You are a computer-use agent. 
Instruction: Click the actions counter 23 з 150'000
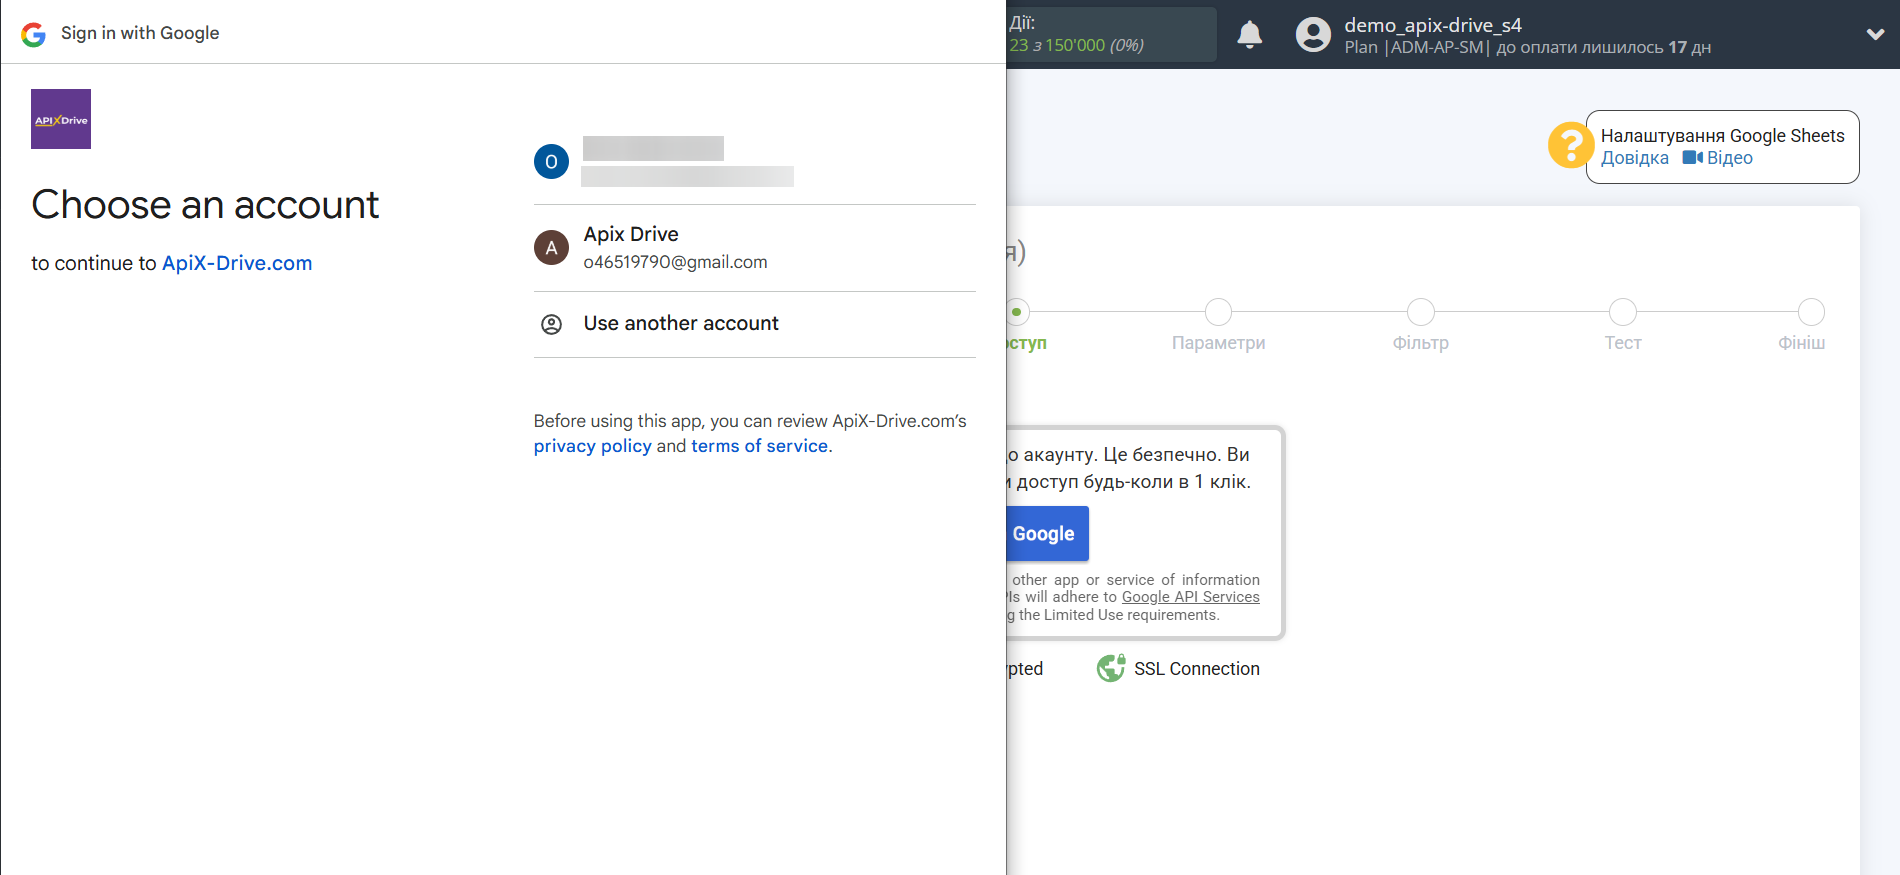point(1076,45)
